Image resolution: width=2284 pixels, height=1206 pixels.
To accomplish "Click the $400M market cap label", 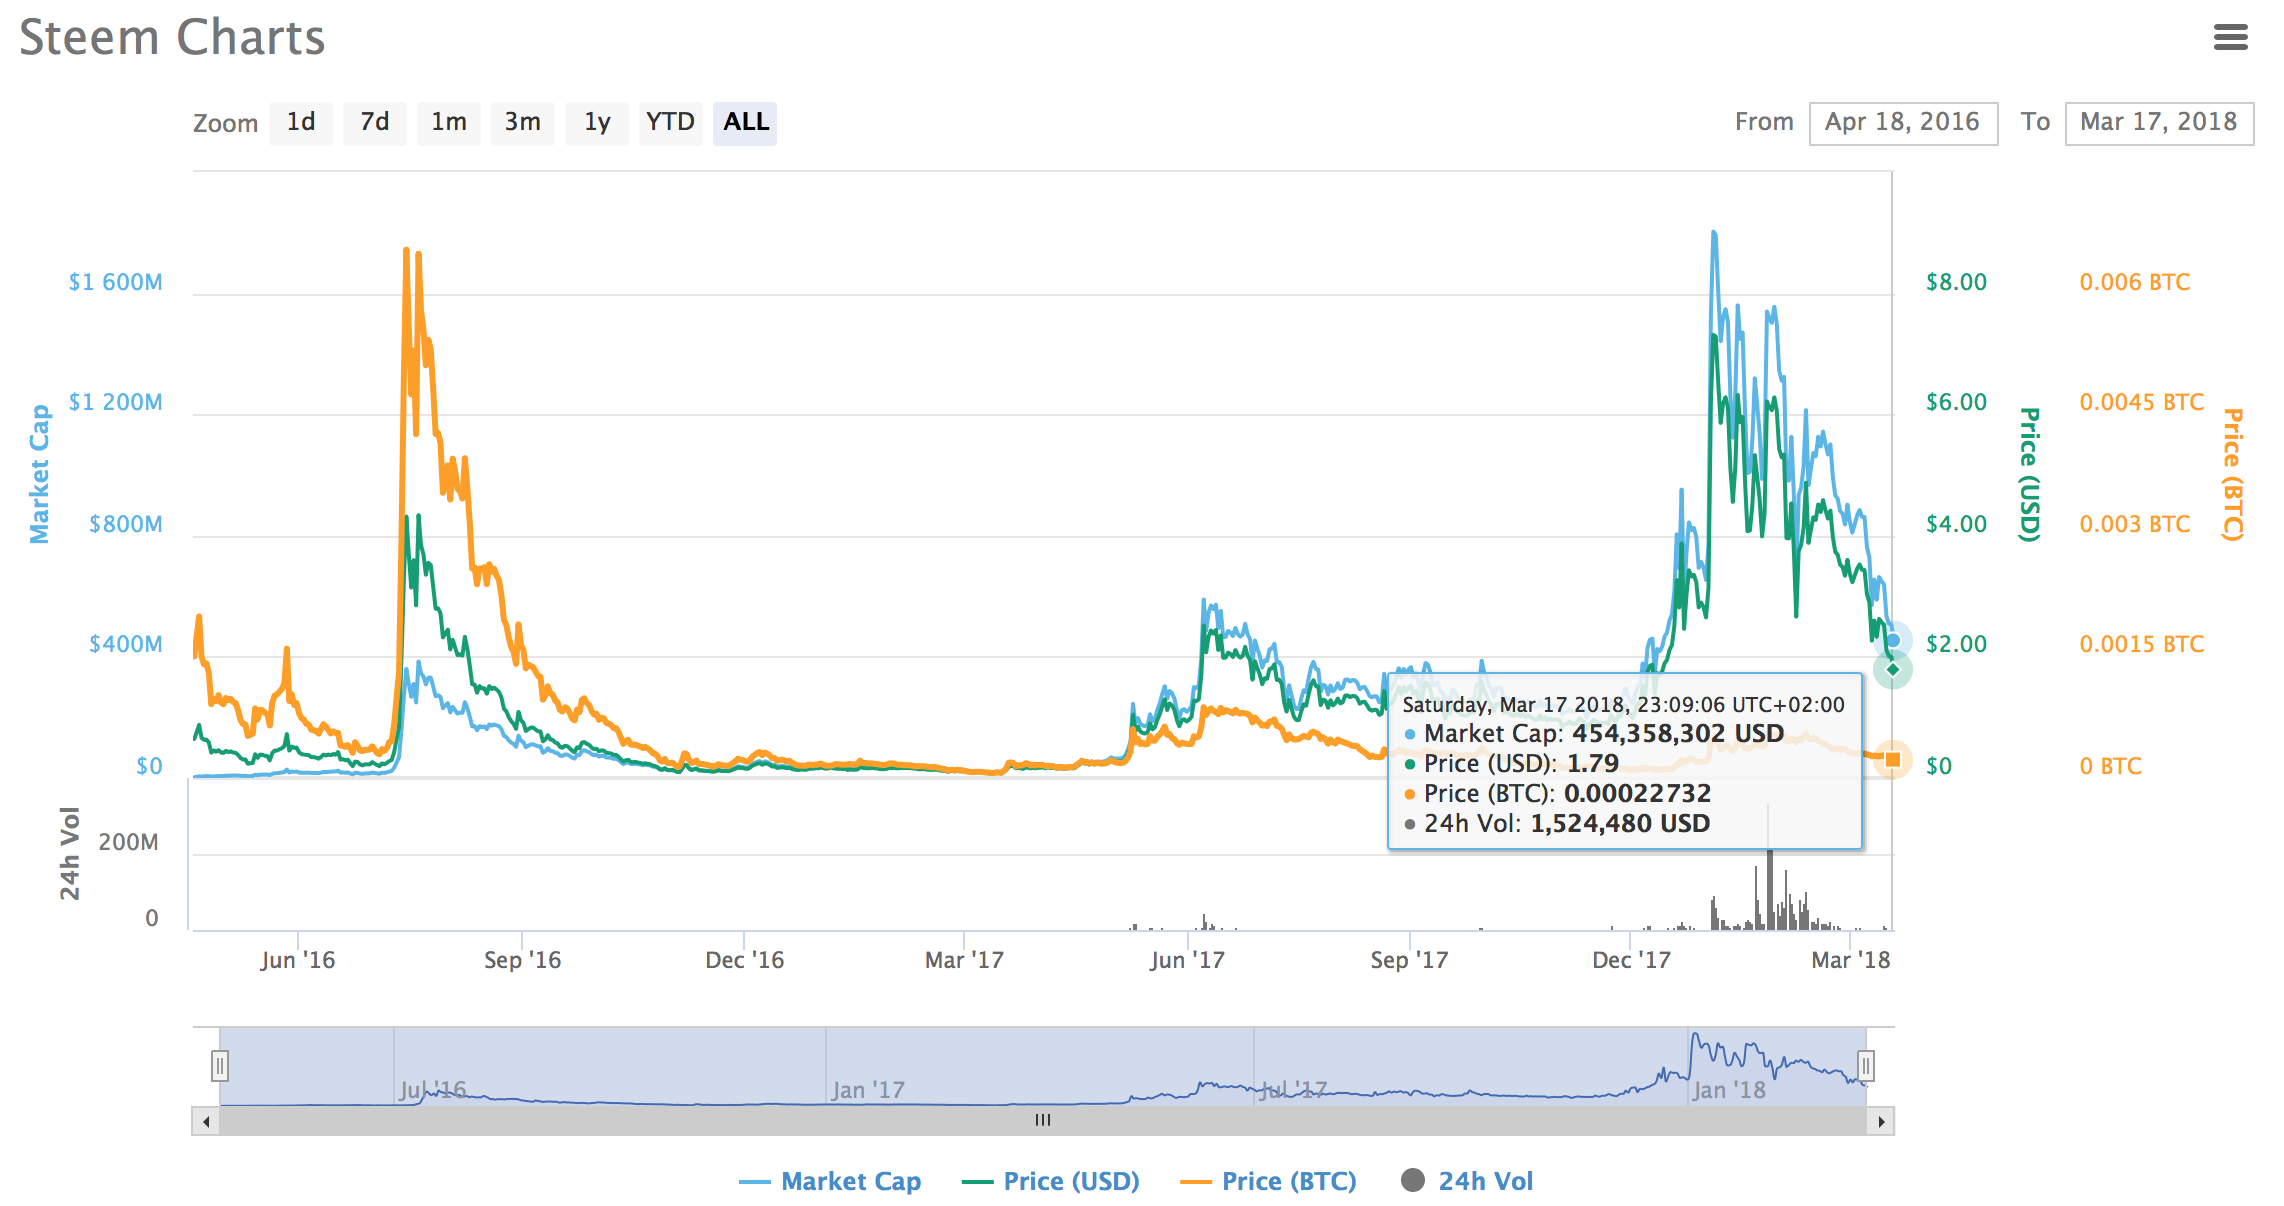I will pos(126,644).
